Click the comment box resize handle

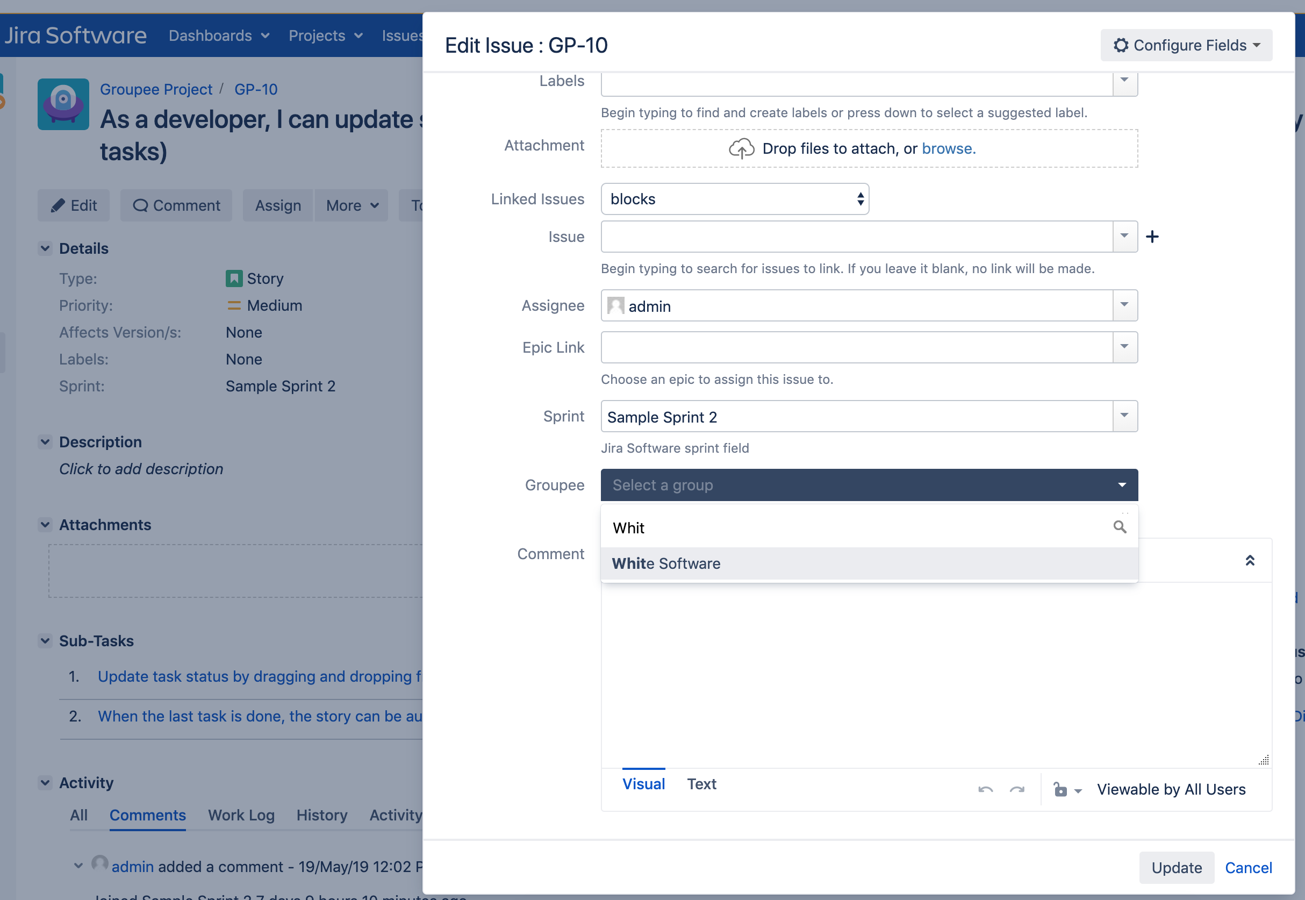click(x=1264, y=760)
